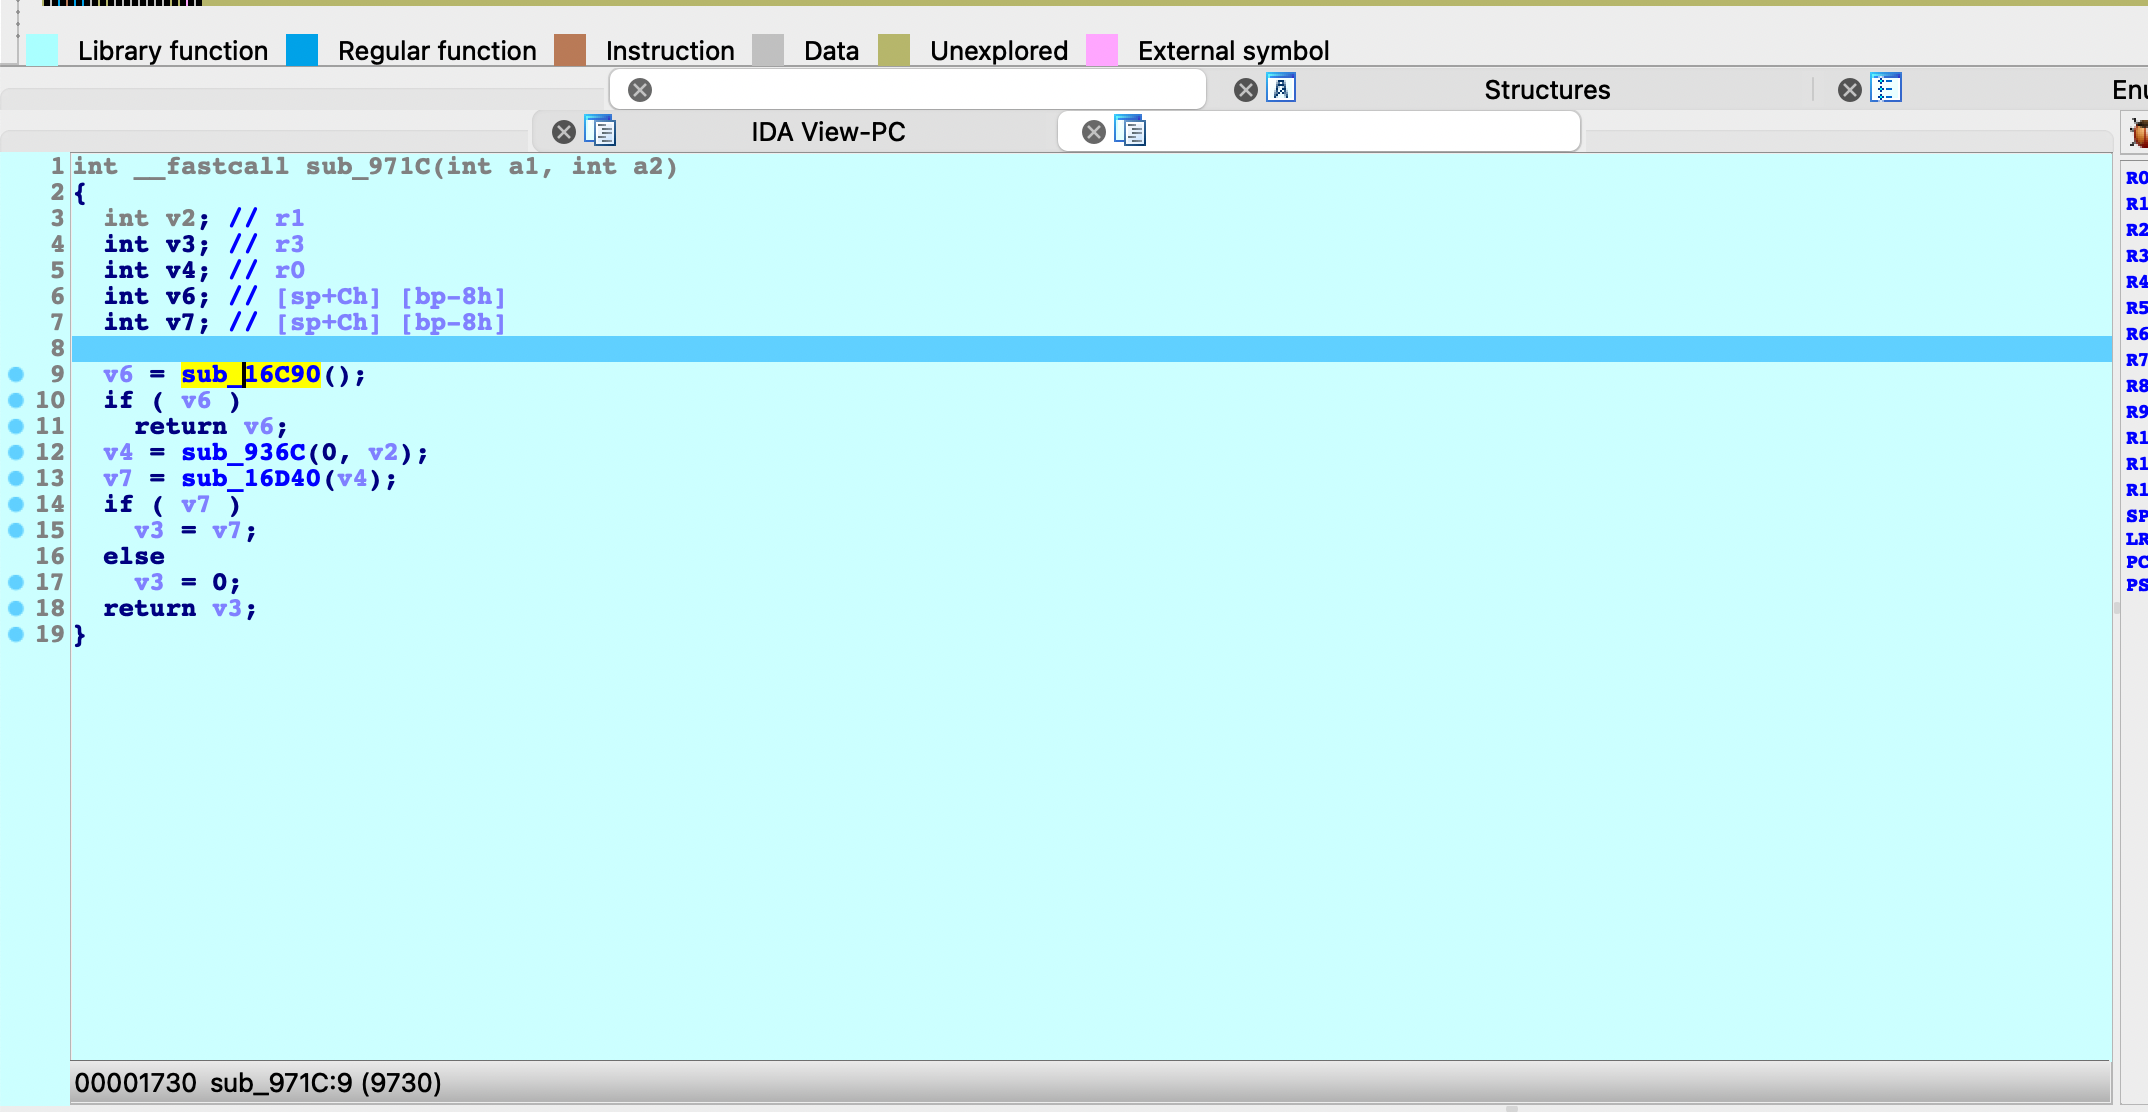Screen dimensions: 2148x1112
Task: Close the Enums tab
Action: click(x=1850, y=90)
